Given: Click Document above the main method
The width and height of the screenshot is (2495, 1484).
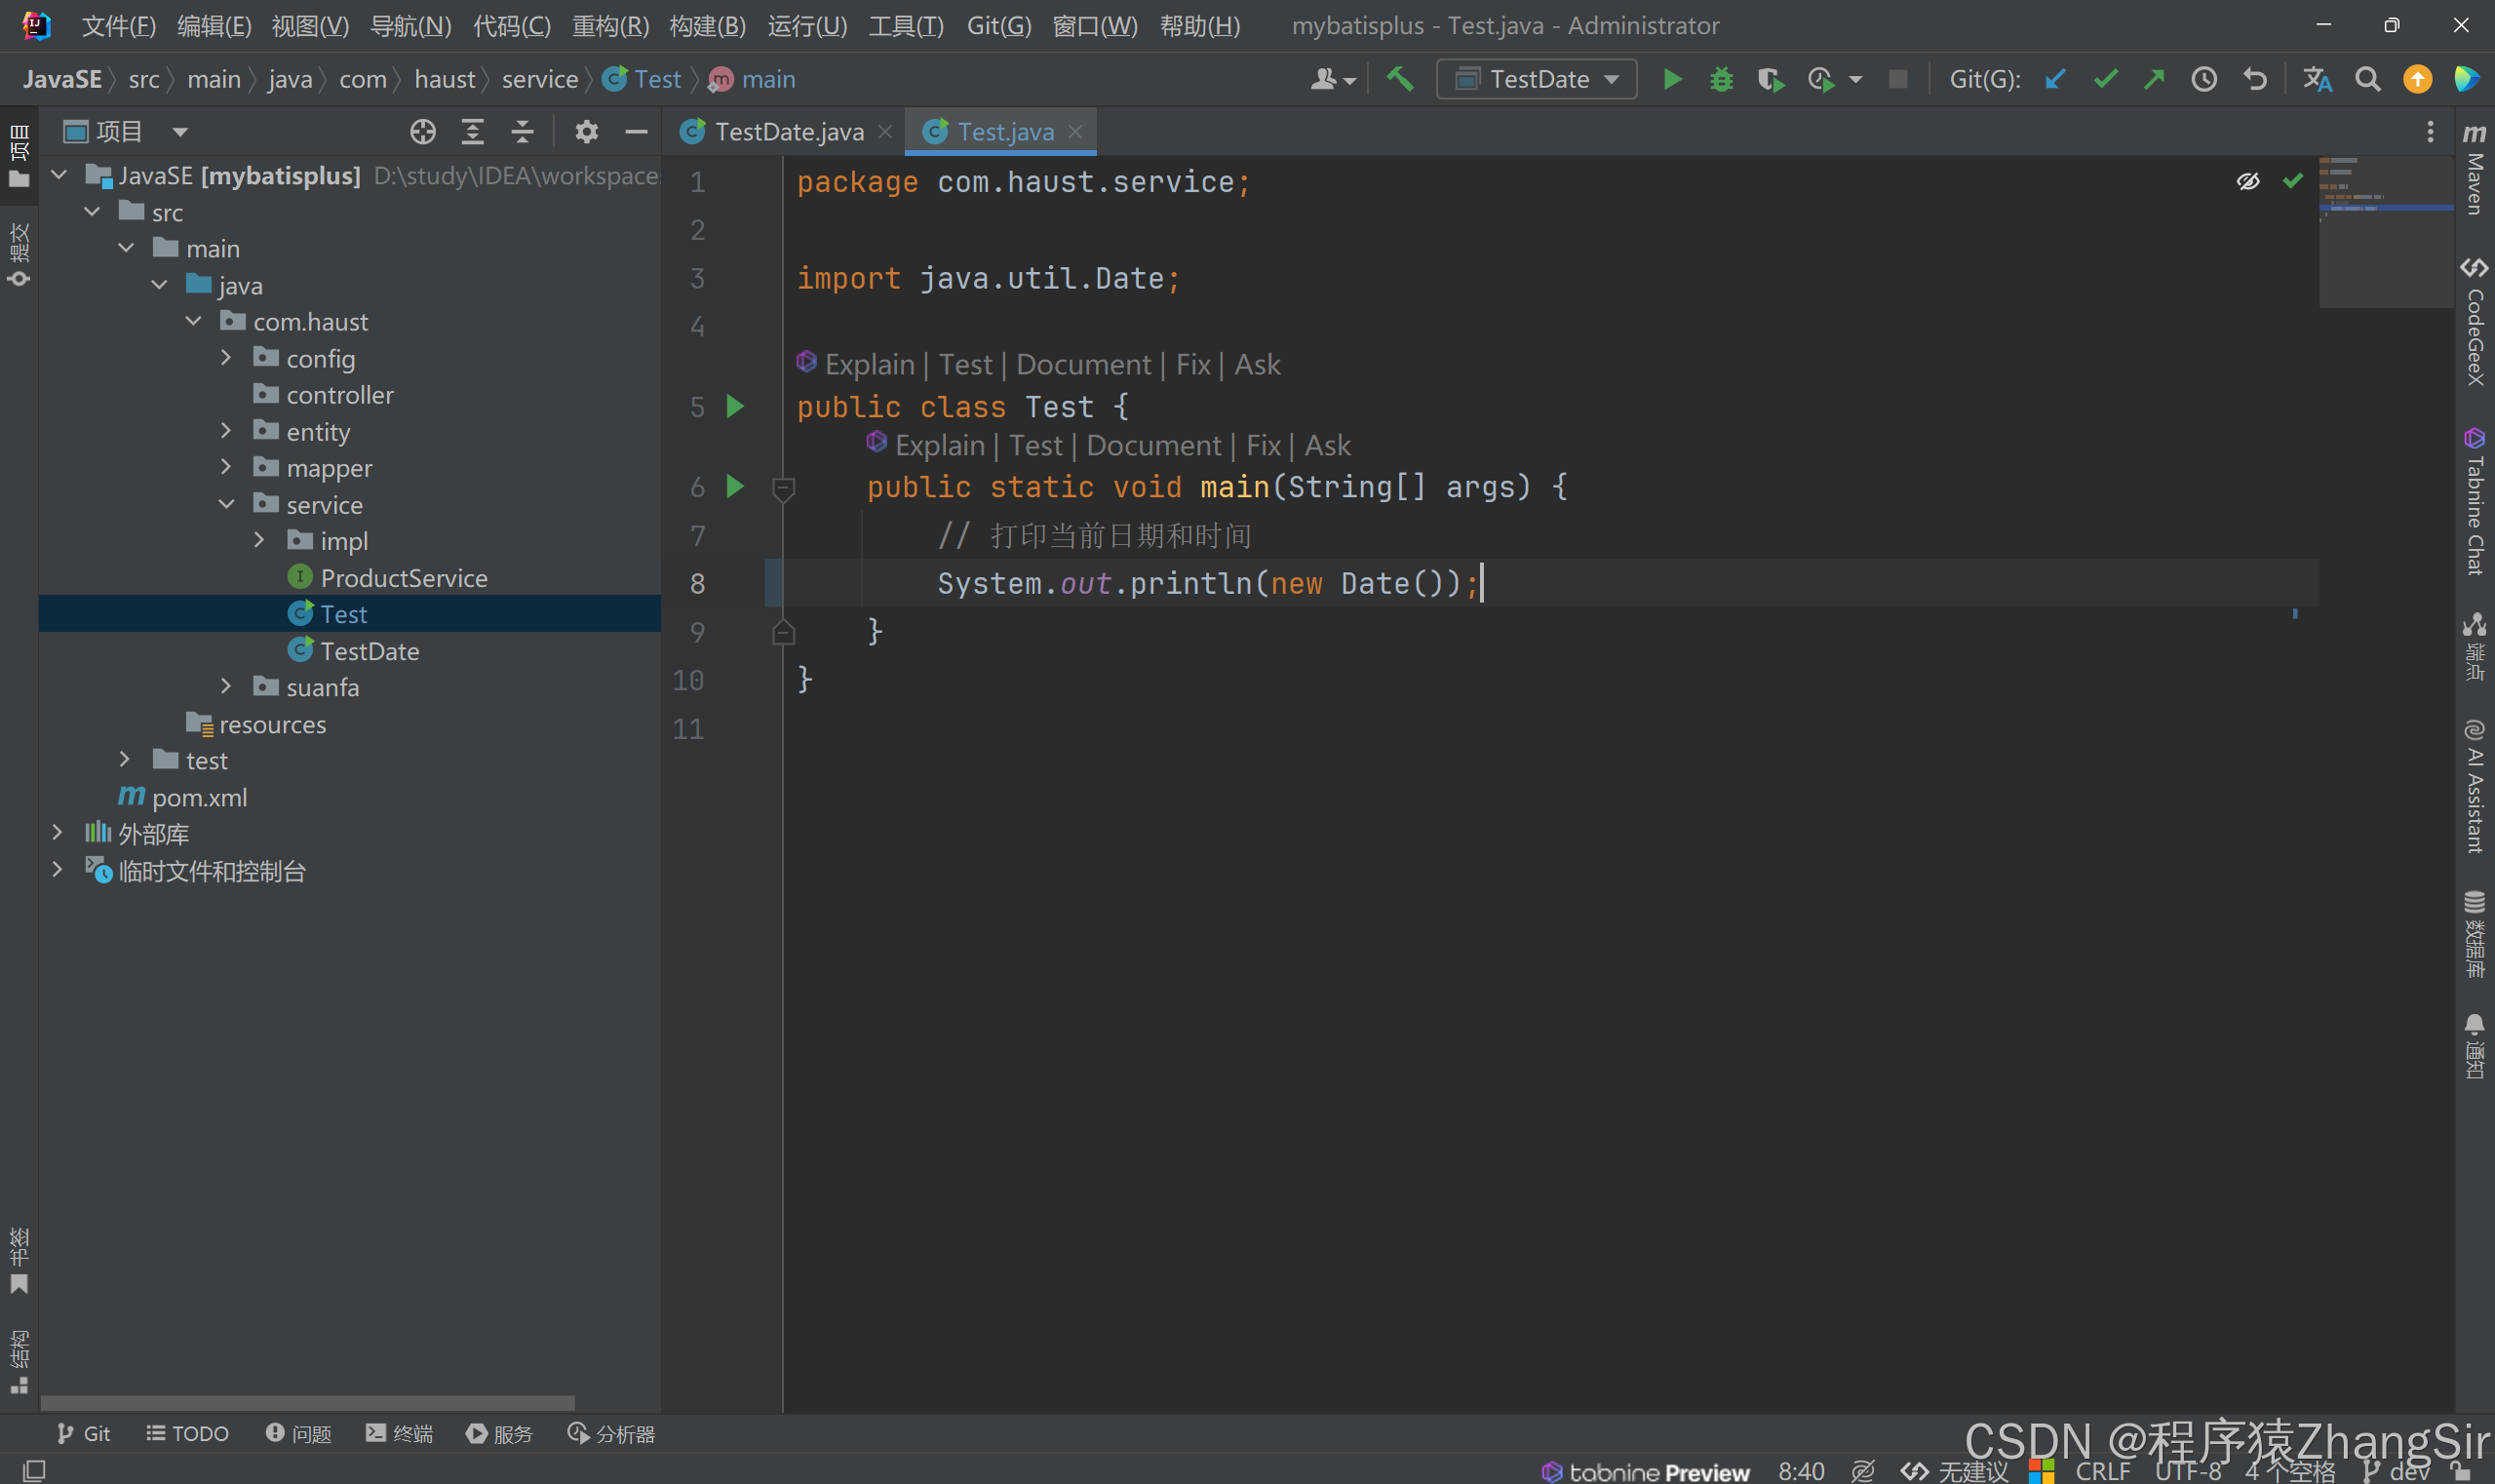Looking at the screenshot, I should (1154, 445).
